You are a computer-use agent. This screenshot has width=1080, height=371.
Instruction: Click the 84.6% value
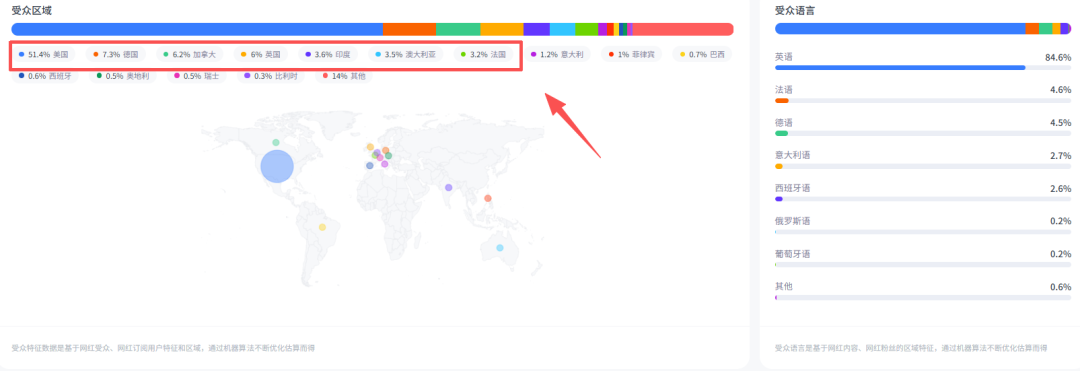click(1058, 57)
